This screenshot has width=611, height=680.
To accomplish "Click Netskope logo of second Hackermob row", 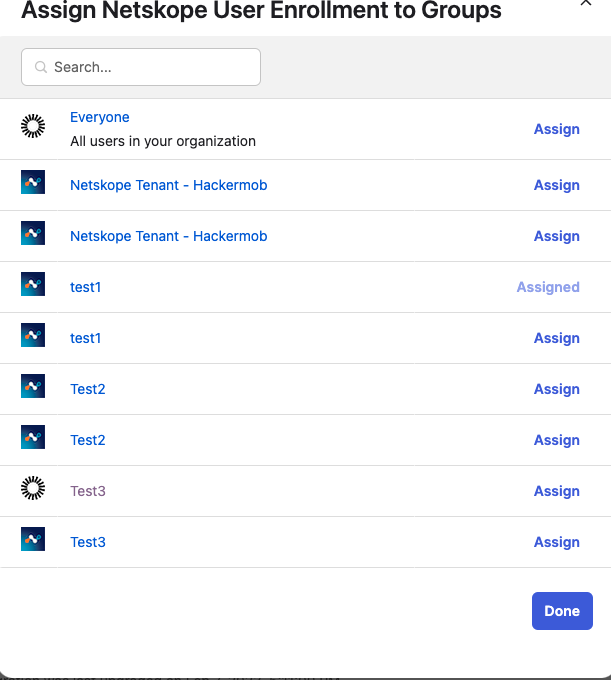I will [33, 233].
